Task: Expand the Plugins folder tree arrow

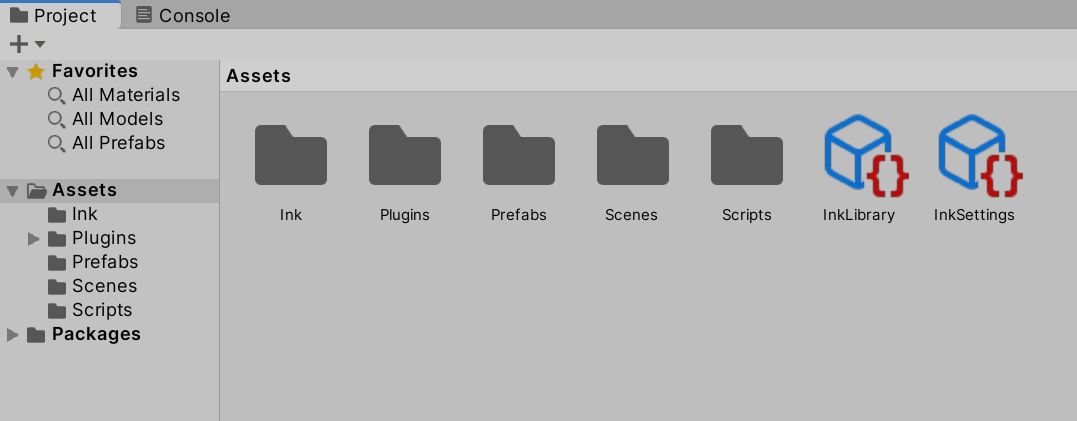Action: [33, 238]
